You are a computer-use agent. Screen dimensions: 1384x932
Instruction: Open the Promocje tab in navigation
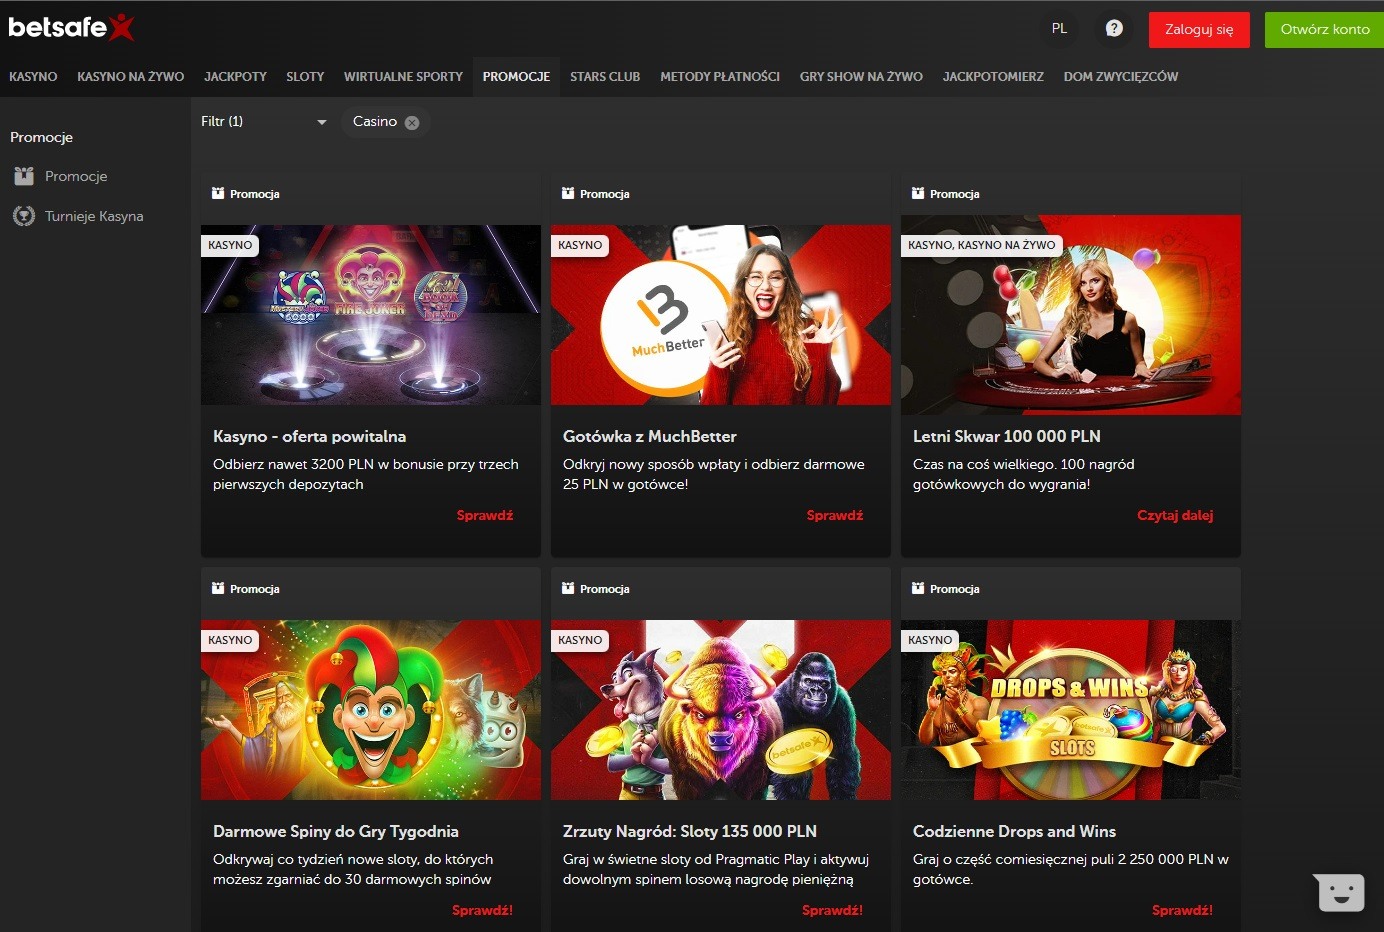pos(516,77)
